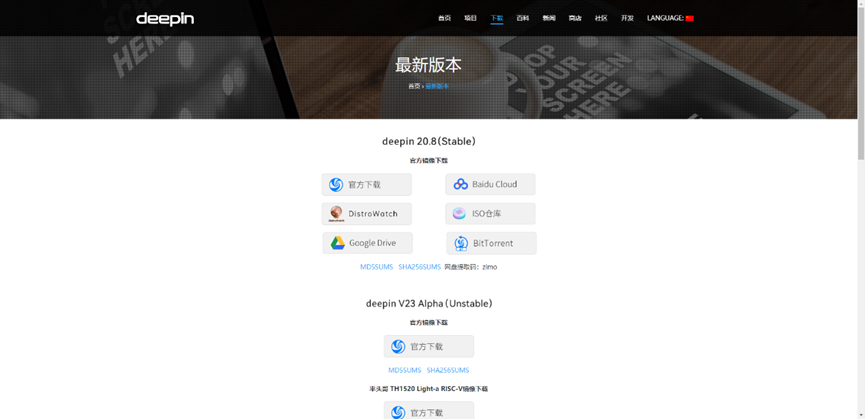The height and width of the screenshot is (419, 865).
Task: Open 项目 in the top navigation
Action: (470, 18)
